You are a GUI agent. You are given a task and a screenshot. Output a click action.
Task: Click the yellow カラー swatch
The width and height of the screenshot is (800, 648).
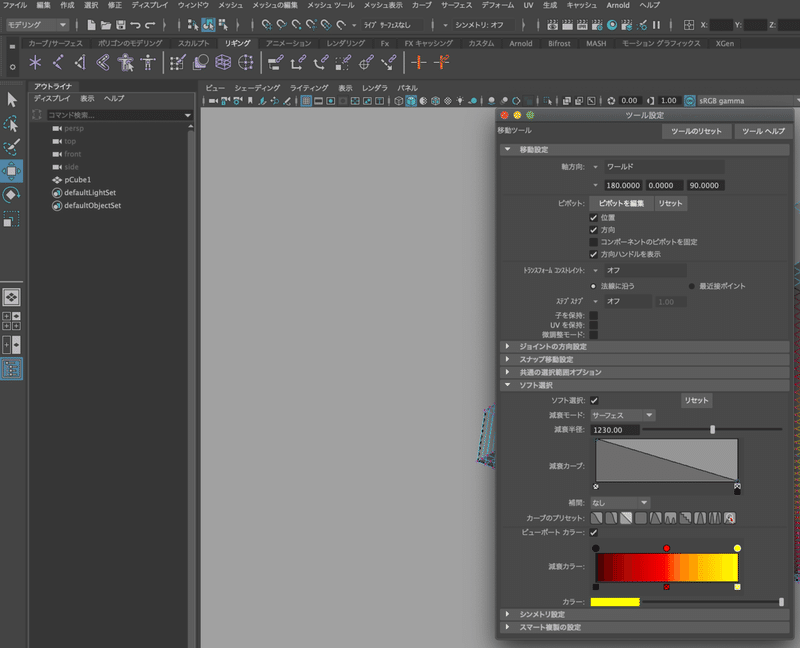pyautogui.click(x=615, y=601)
